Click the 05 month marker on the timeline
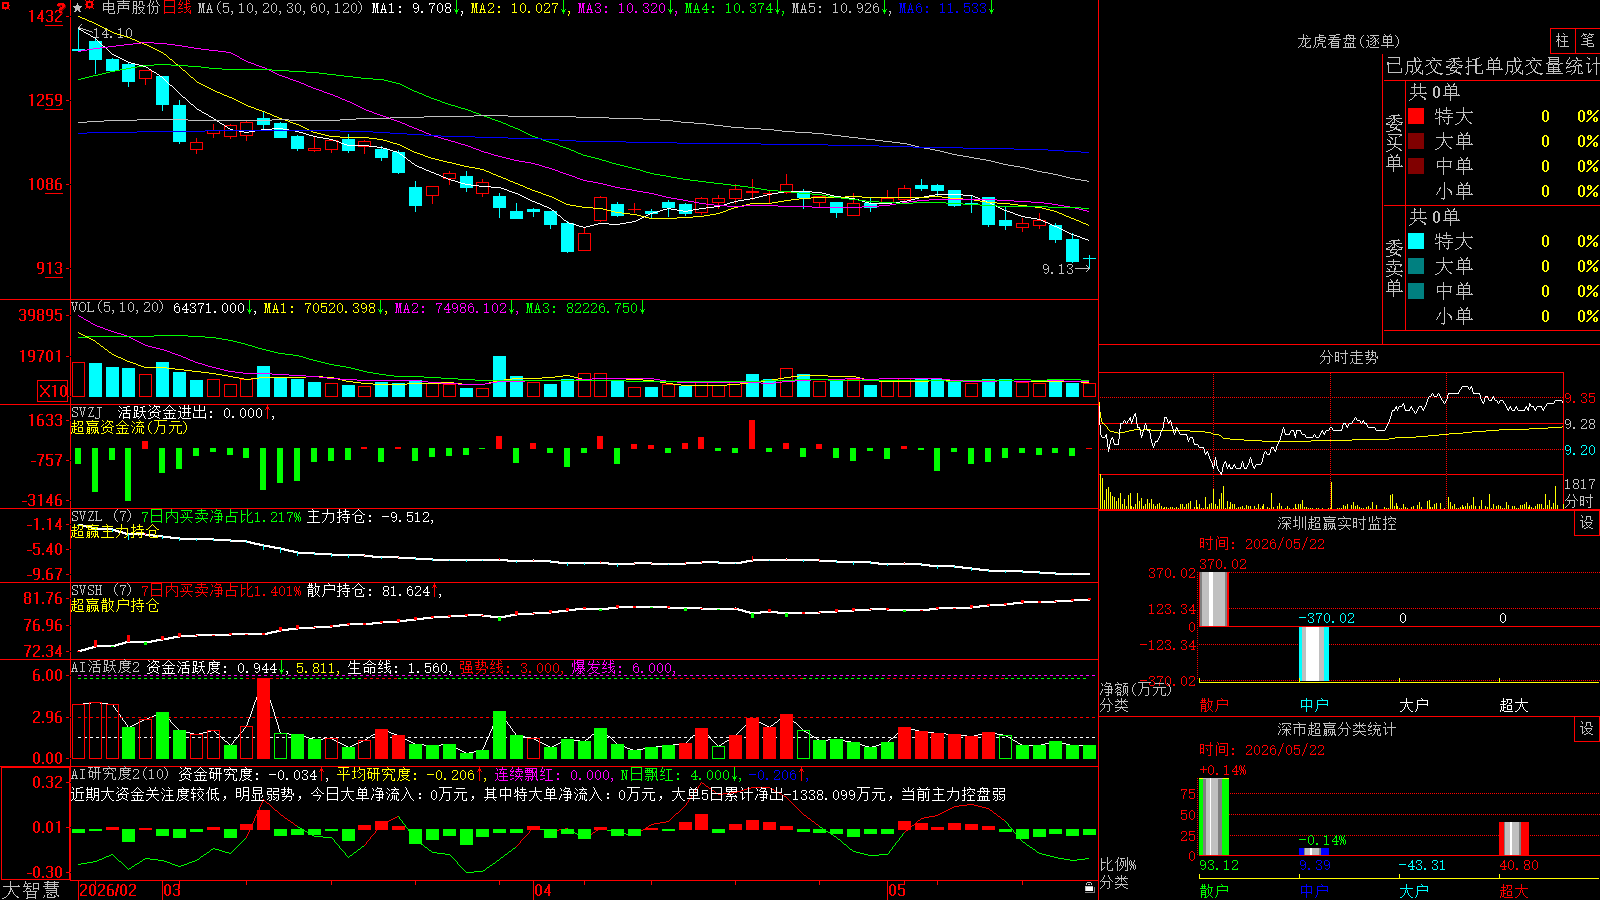Viewport: 1600px width, 900px height. point(897,890)
